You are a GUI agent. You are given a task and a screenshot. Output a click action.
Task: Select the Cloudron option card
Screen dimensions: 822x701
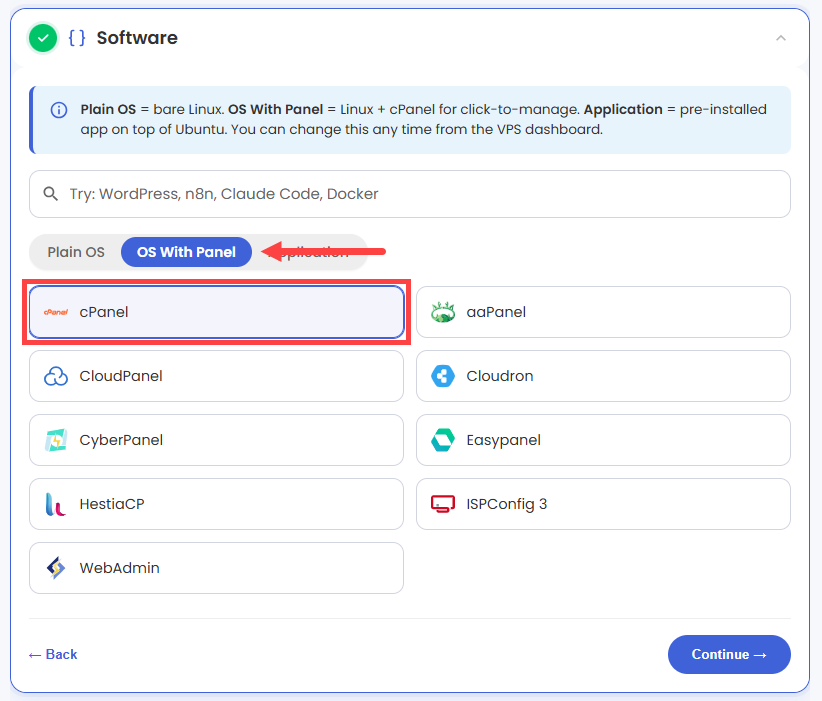click(x=603, y=376)
